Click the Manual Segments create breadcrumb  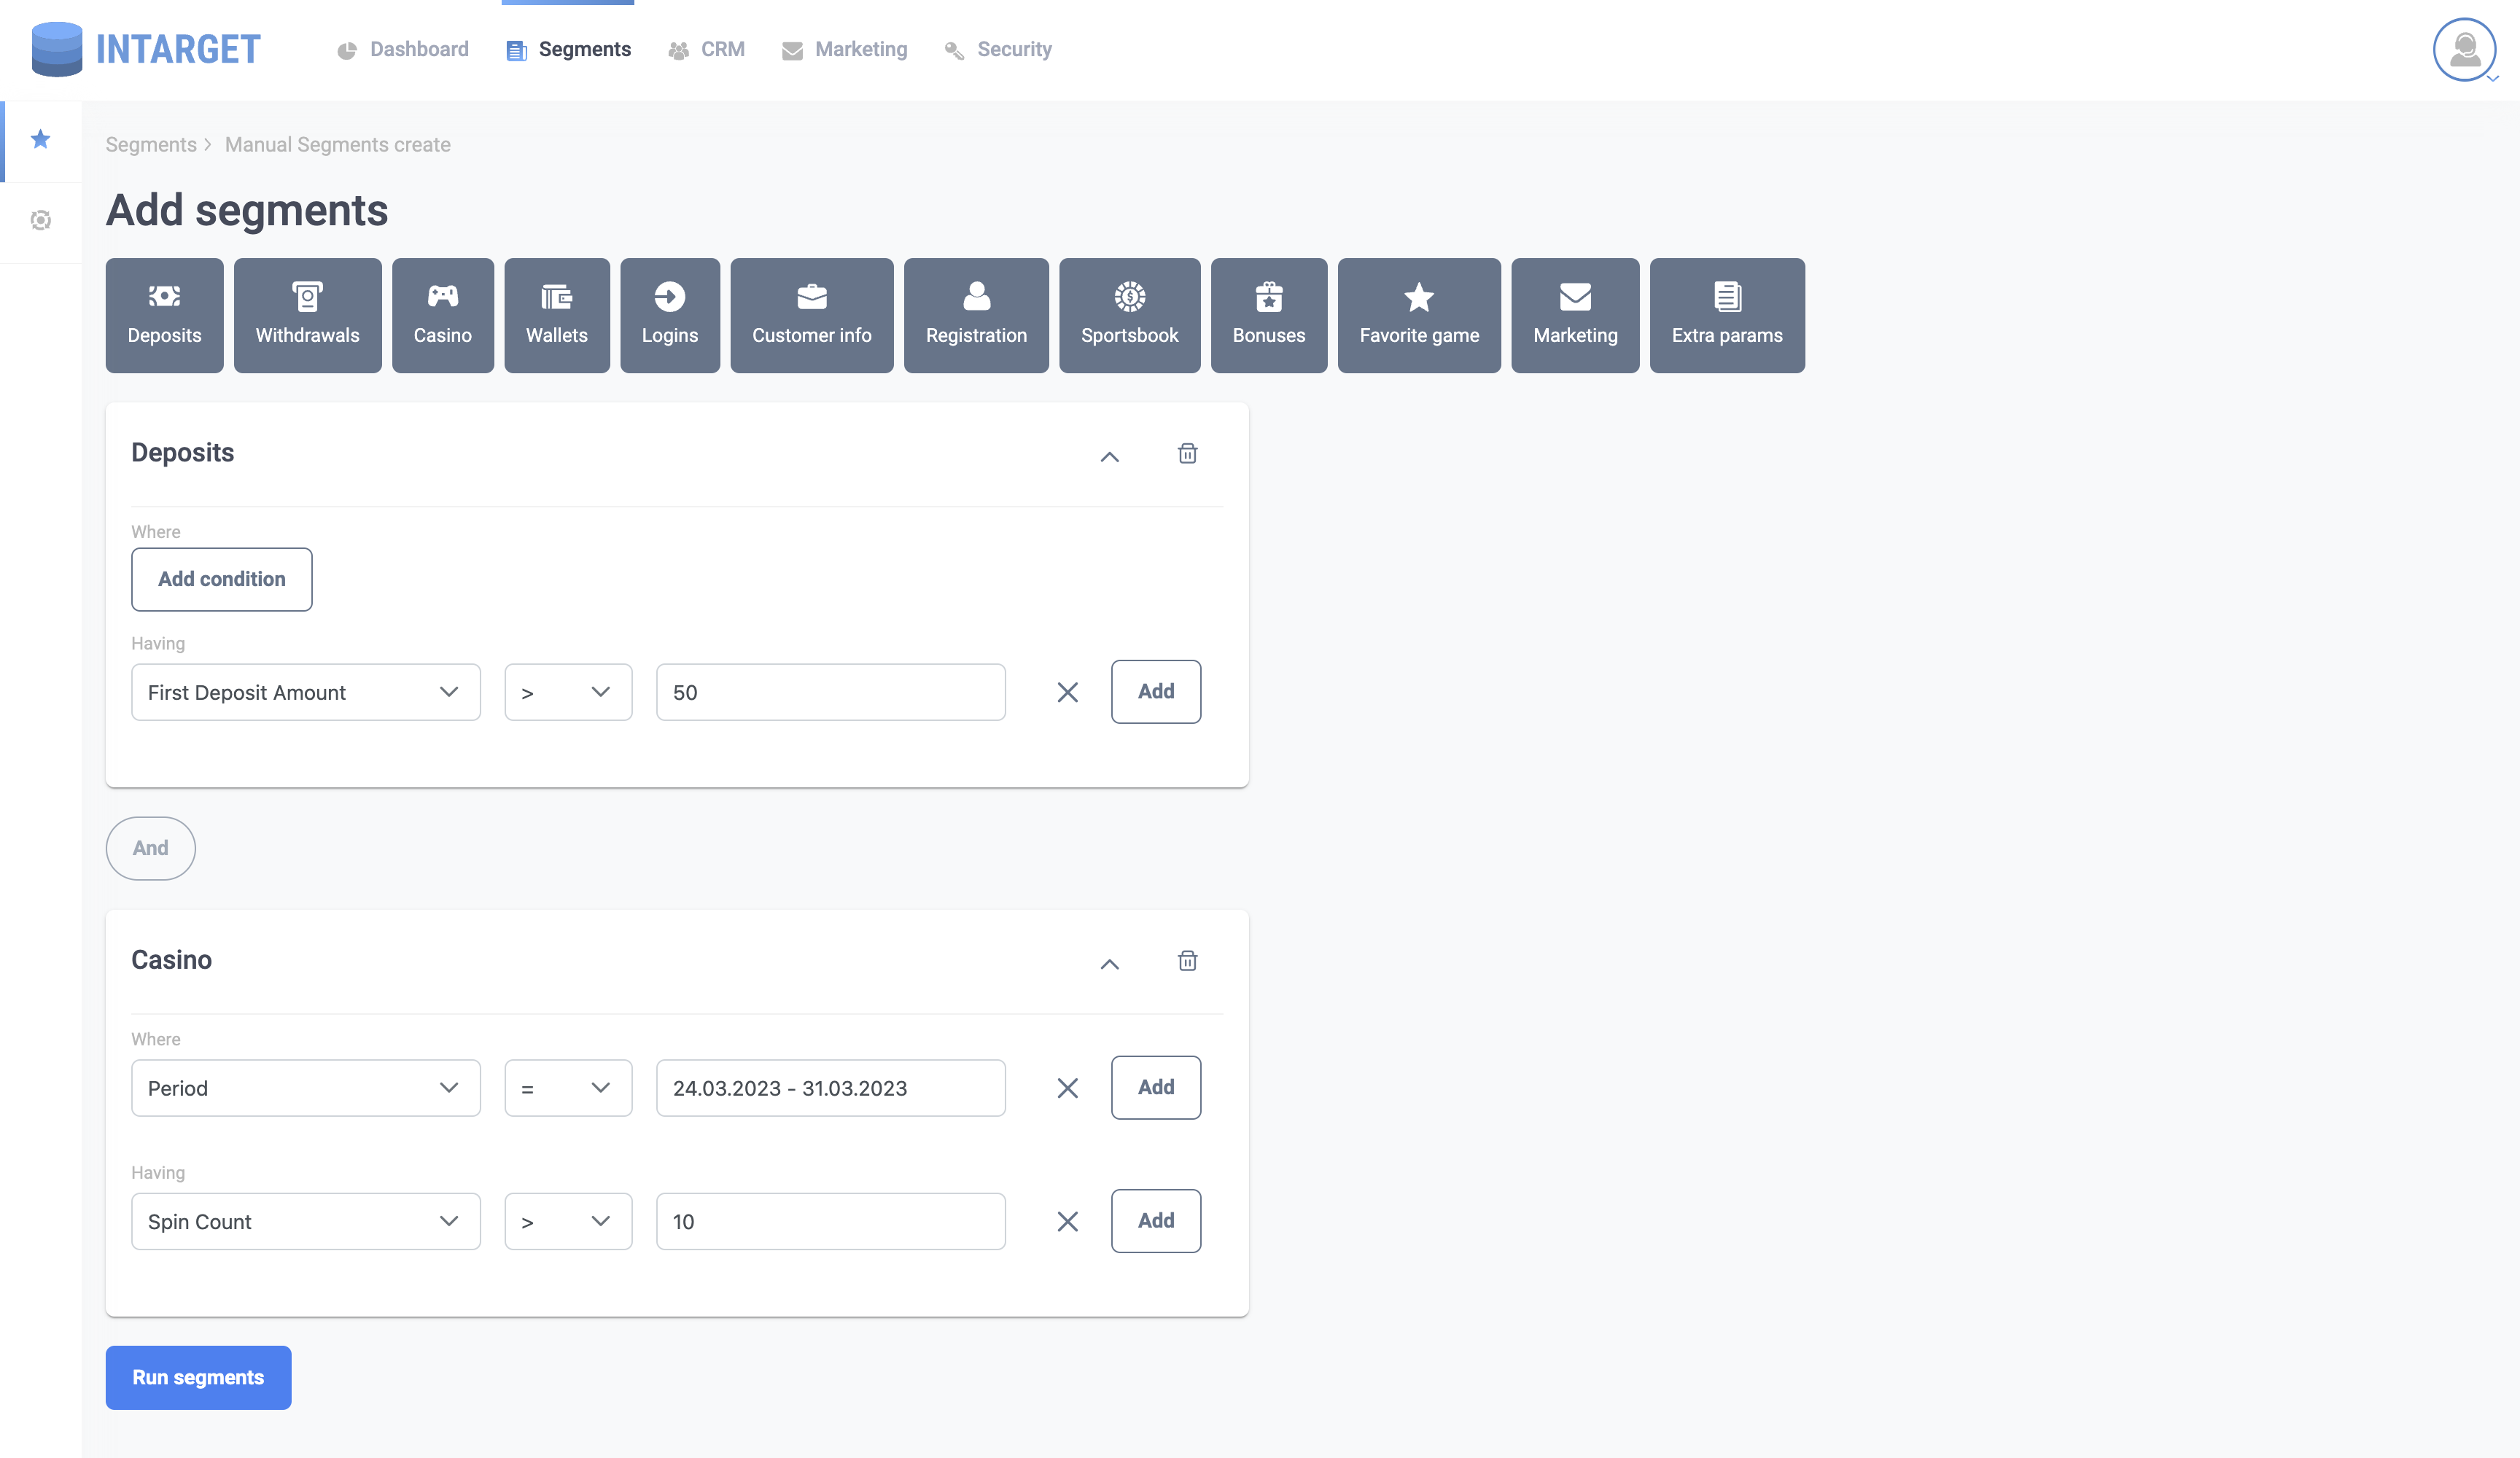point(338,144)
